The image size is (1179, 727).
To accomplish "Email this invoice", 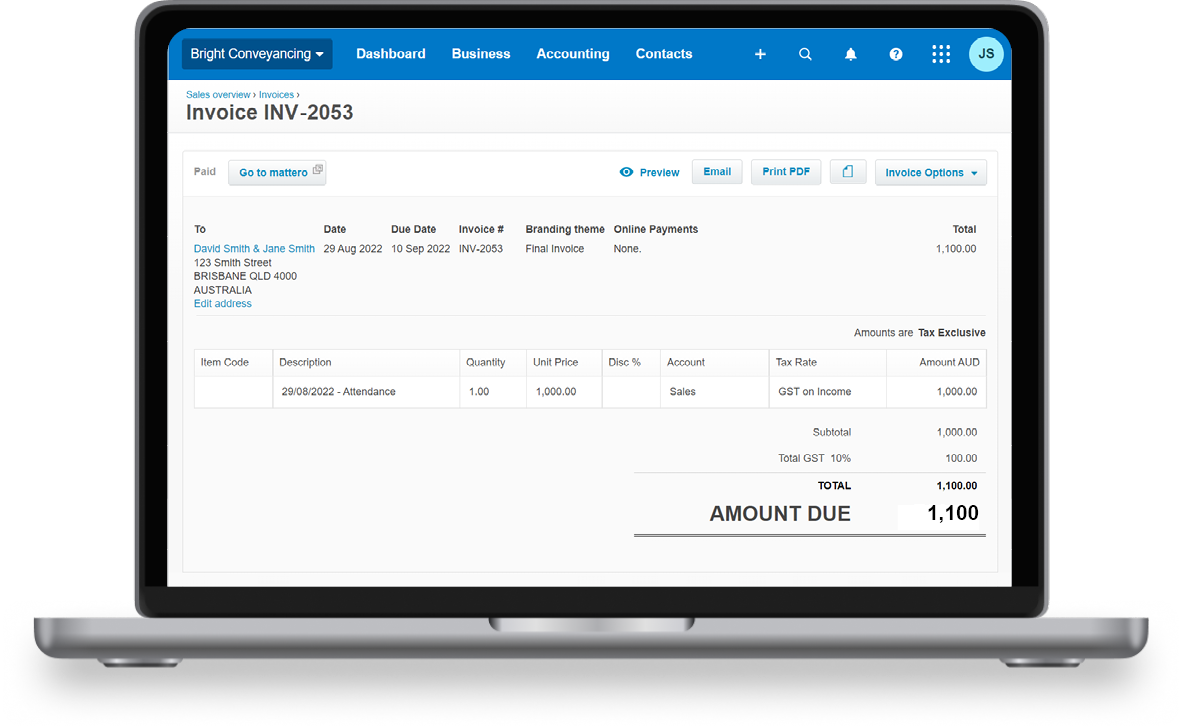I will [x=717, y=171].
